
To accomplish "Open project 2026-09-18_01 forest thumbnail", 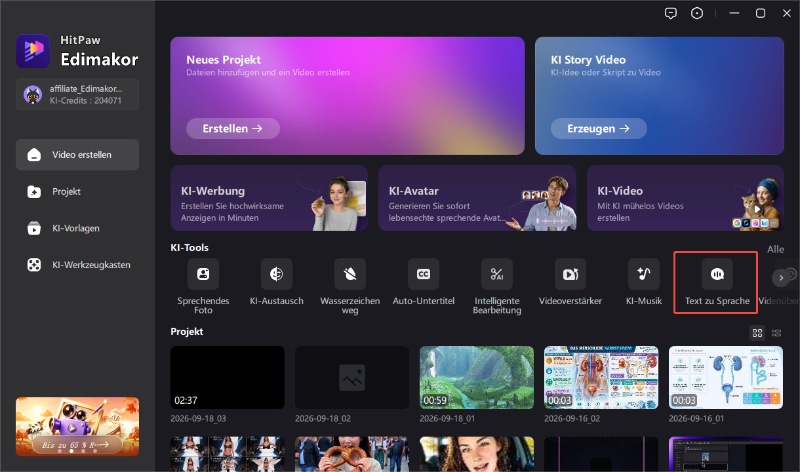I will 477,377.
